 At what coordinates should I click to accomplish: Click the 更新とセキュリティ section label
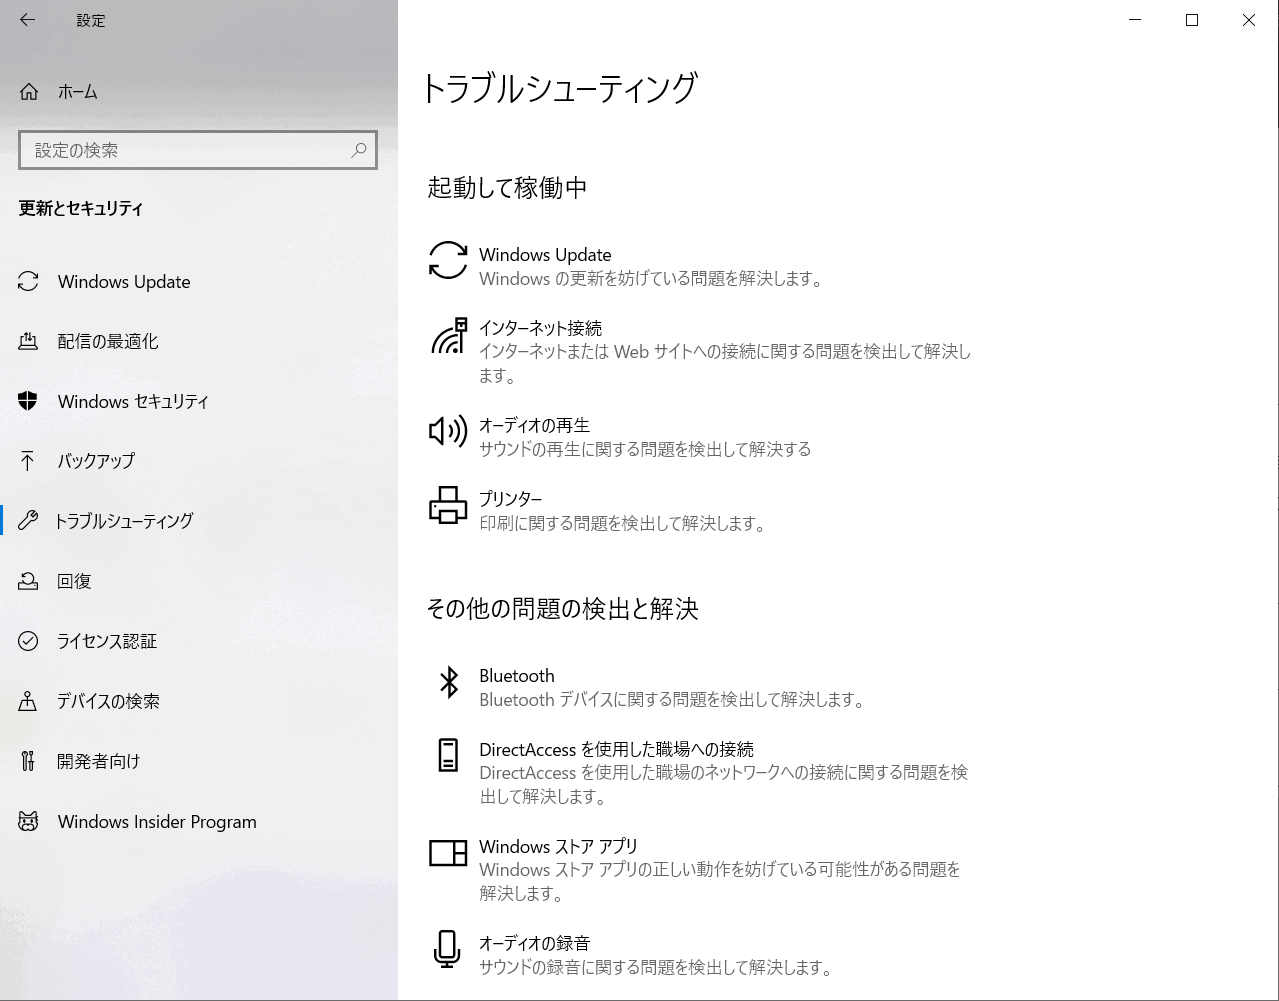coord(81,208)
